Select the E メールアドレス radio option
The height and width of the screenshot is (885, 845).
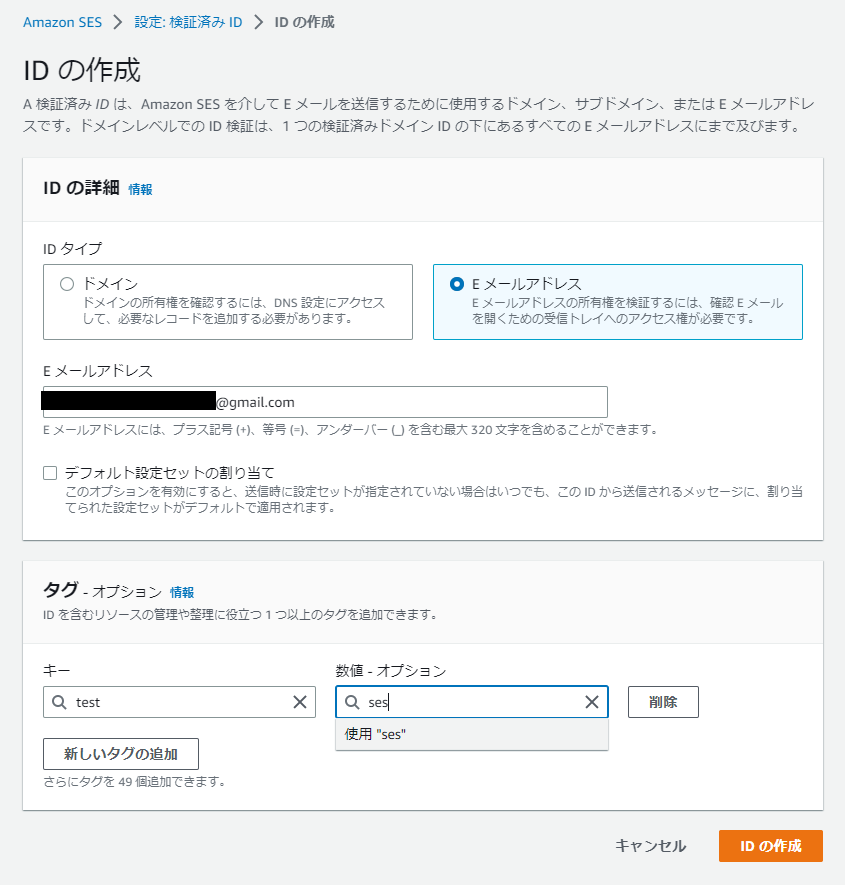(457, 284)
